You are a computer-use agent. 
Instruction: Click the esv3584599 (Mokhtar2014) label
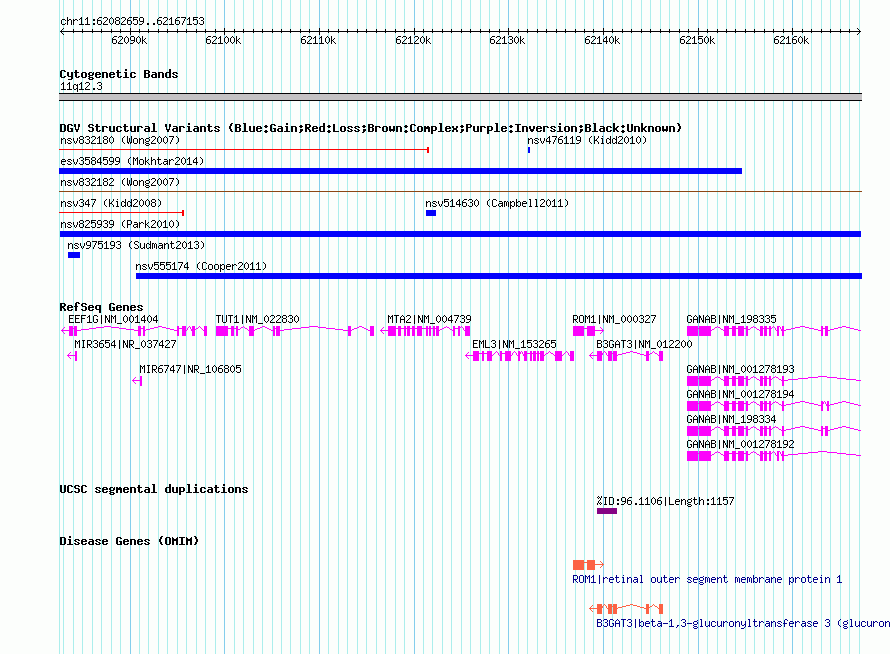pos(132,161)
